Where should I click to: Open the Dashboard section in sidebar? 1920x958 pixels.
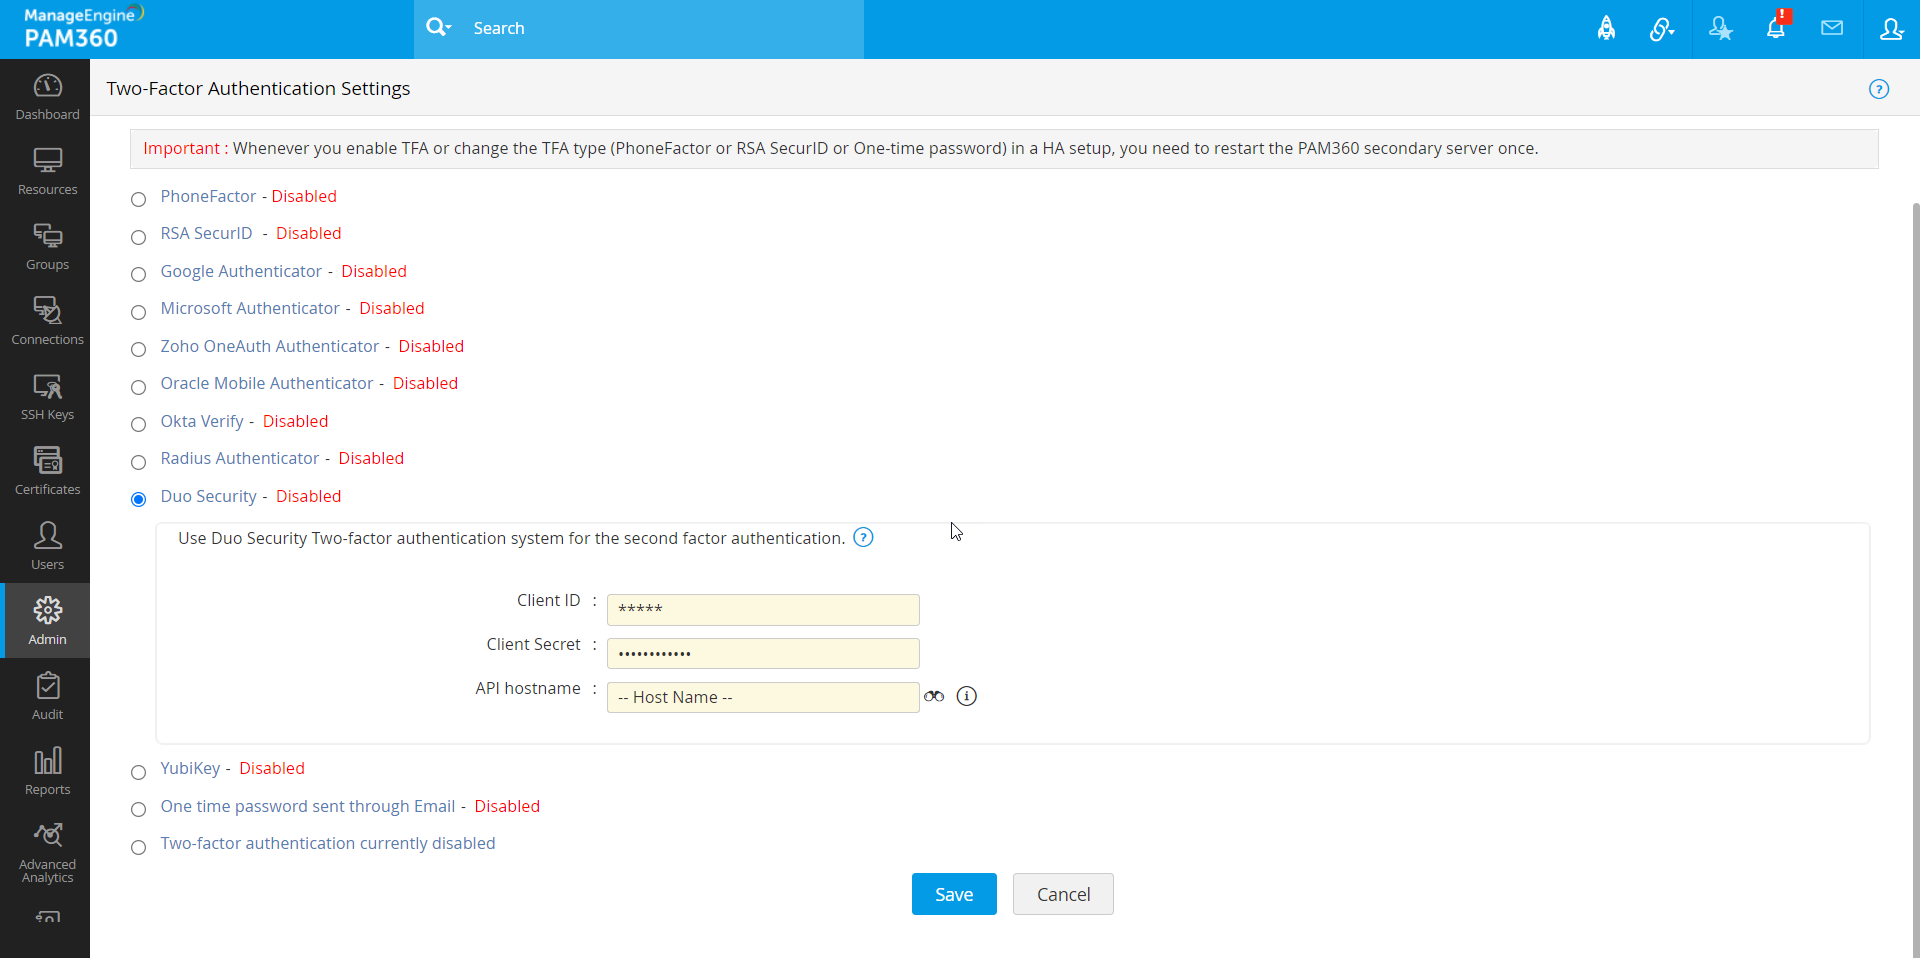pos(47,97)
